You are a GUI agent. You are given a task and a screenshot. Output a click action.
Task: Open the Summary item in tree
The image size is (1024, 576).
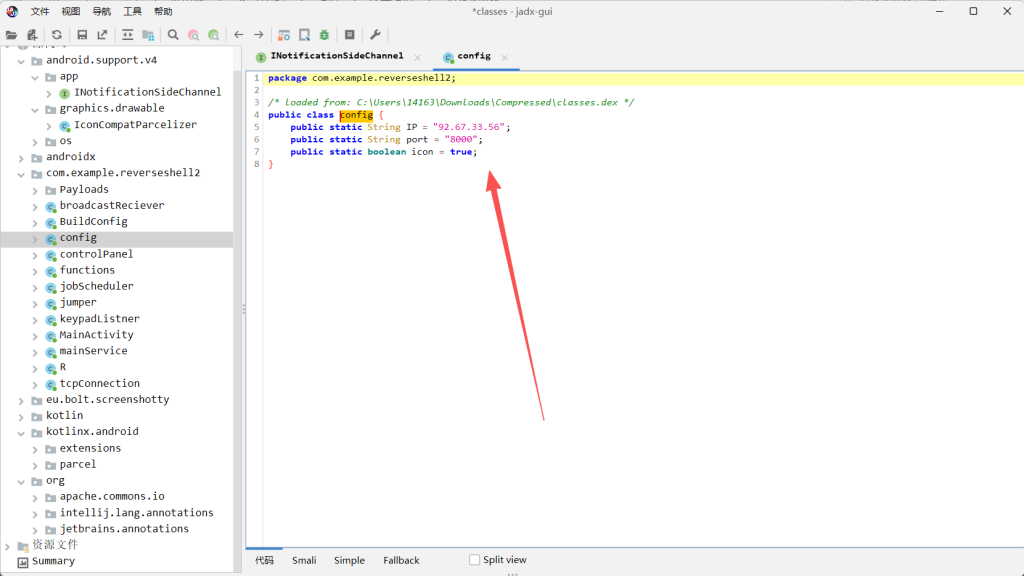(53, 561)
